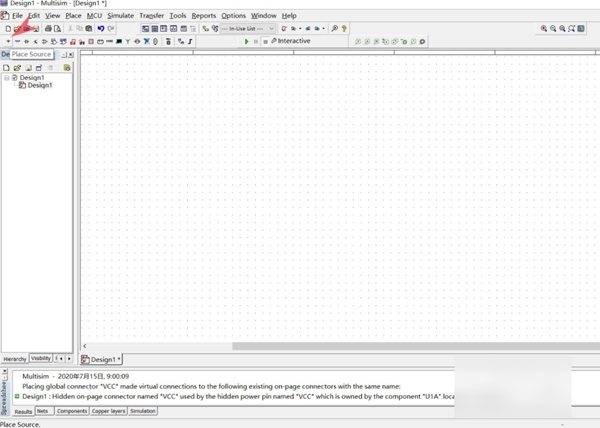Viewport: 600px width, 428px height.
Task: Close the Design Toolbox panel
Action: coord(69,54)
